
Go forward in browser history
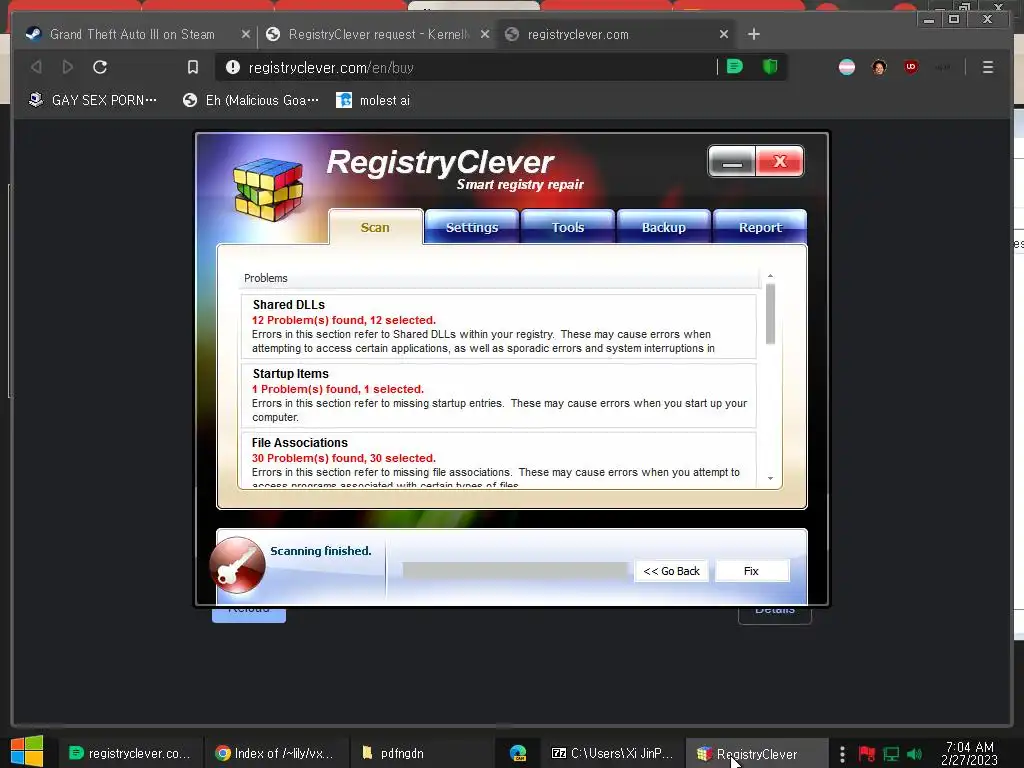click(68, 67)
